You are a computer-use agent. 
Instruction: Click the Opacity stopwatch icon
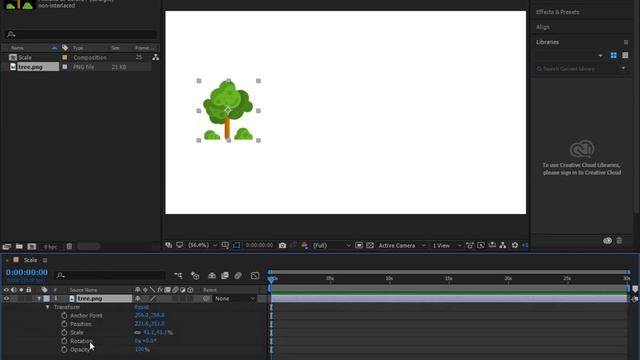[64, 350]
